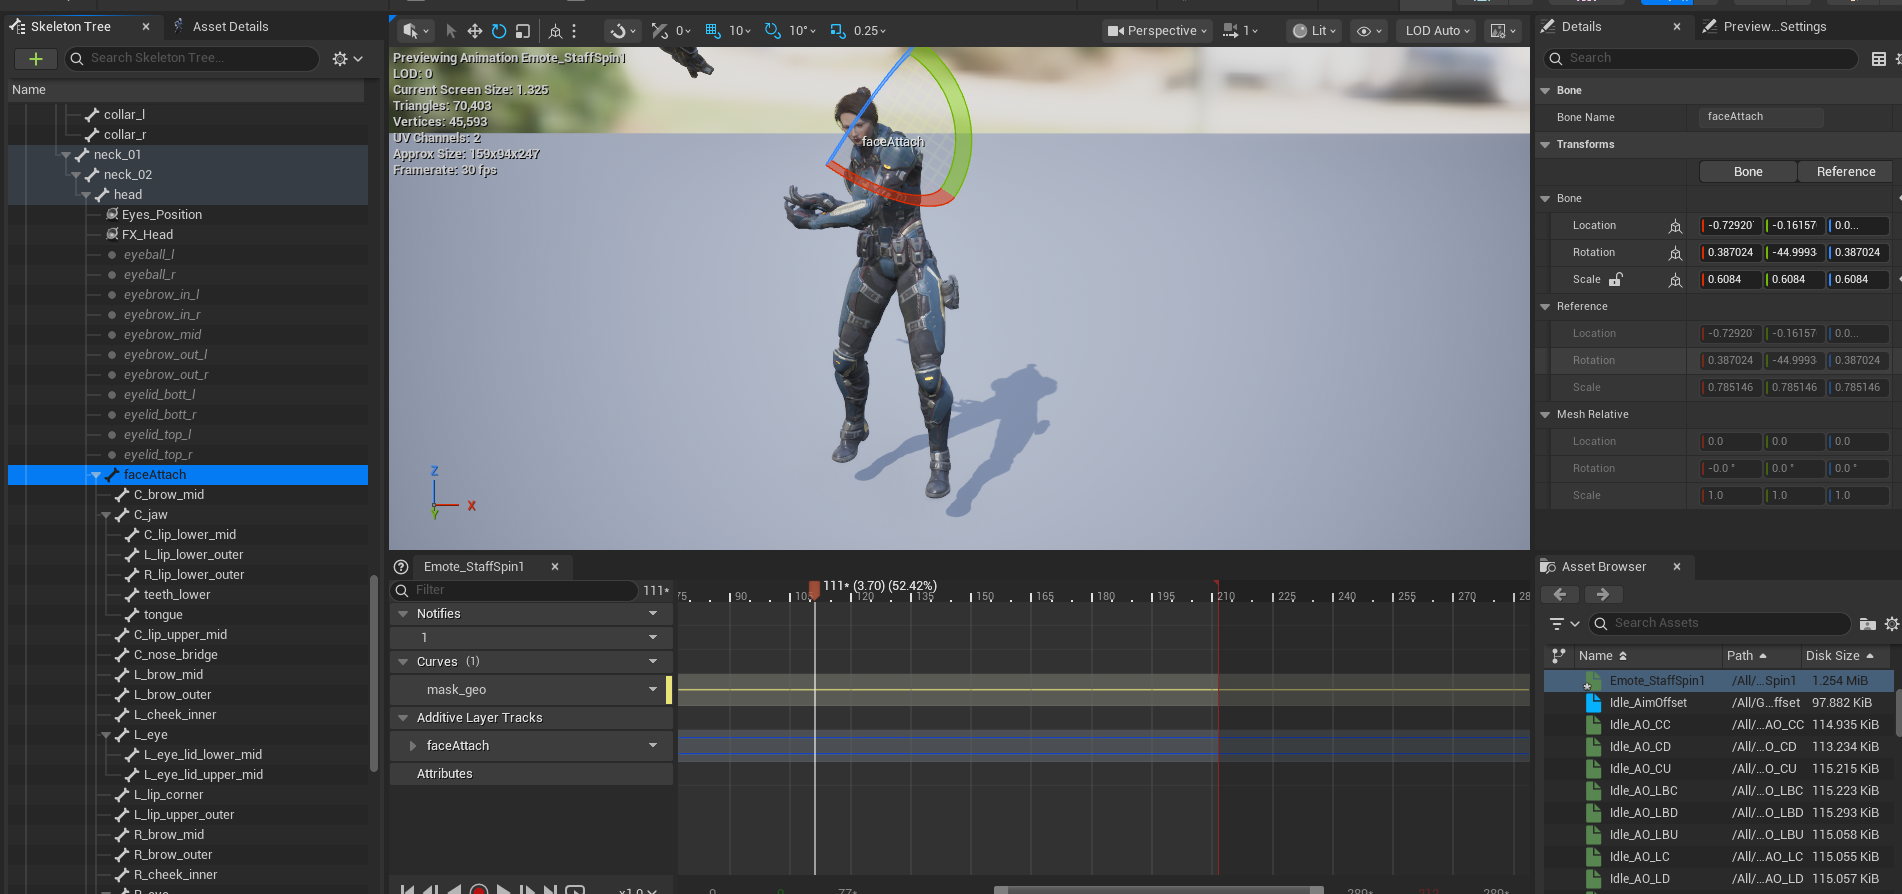
Task: Click the Bone transform button
Action: (x=1747, y=172)
